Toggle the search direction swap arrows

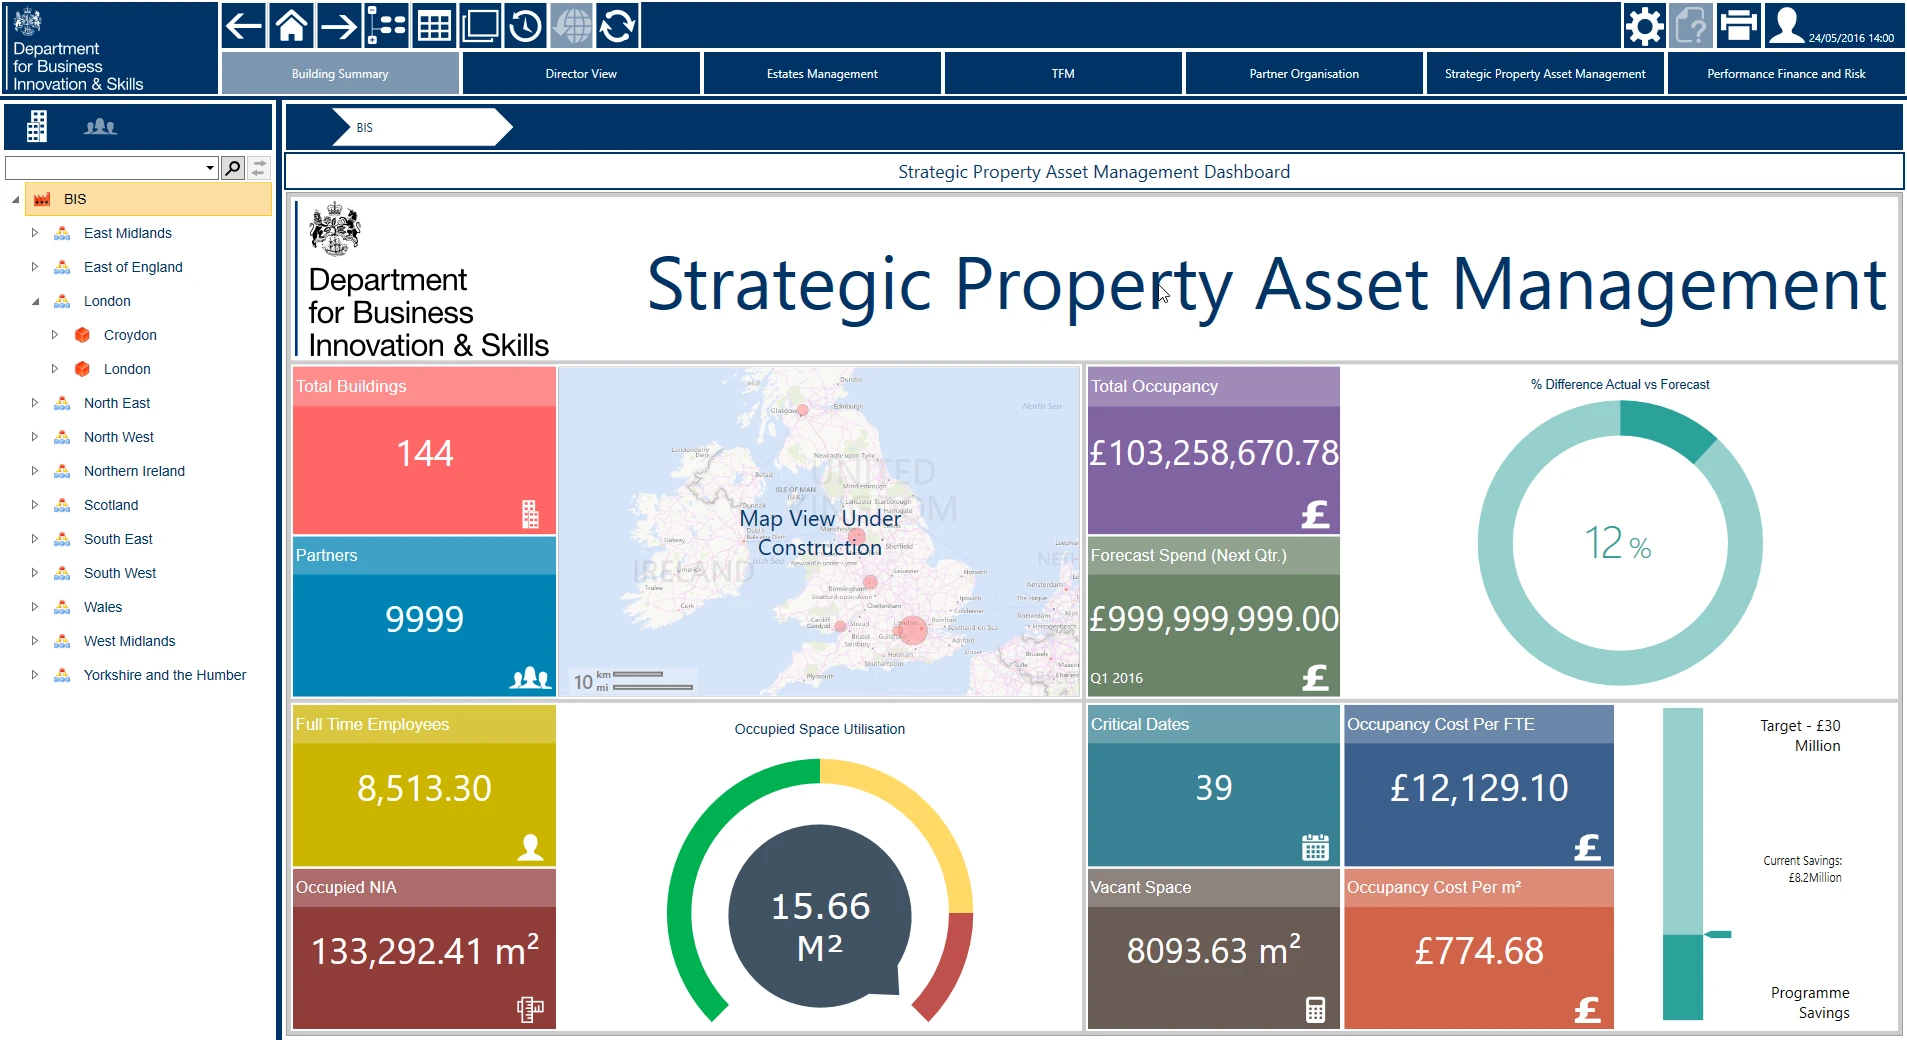pyautogui.click(x=257, y=167)
